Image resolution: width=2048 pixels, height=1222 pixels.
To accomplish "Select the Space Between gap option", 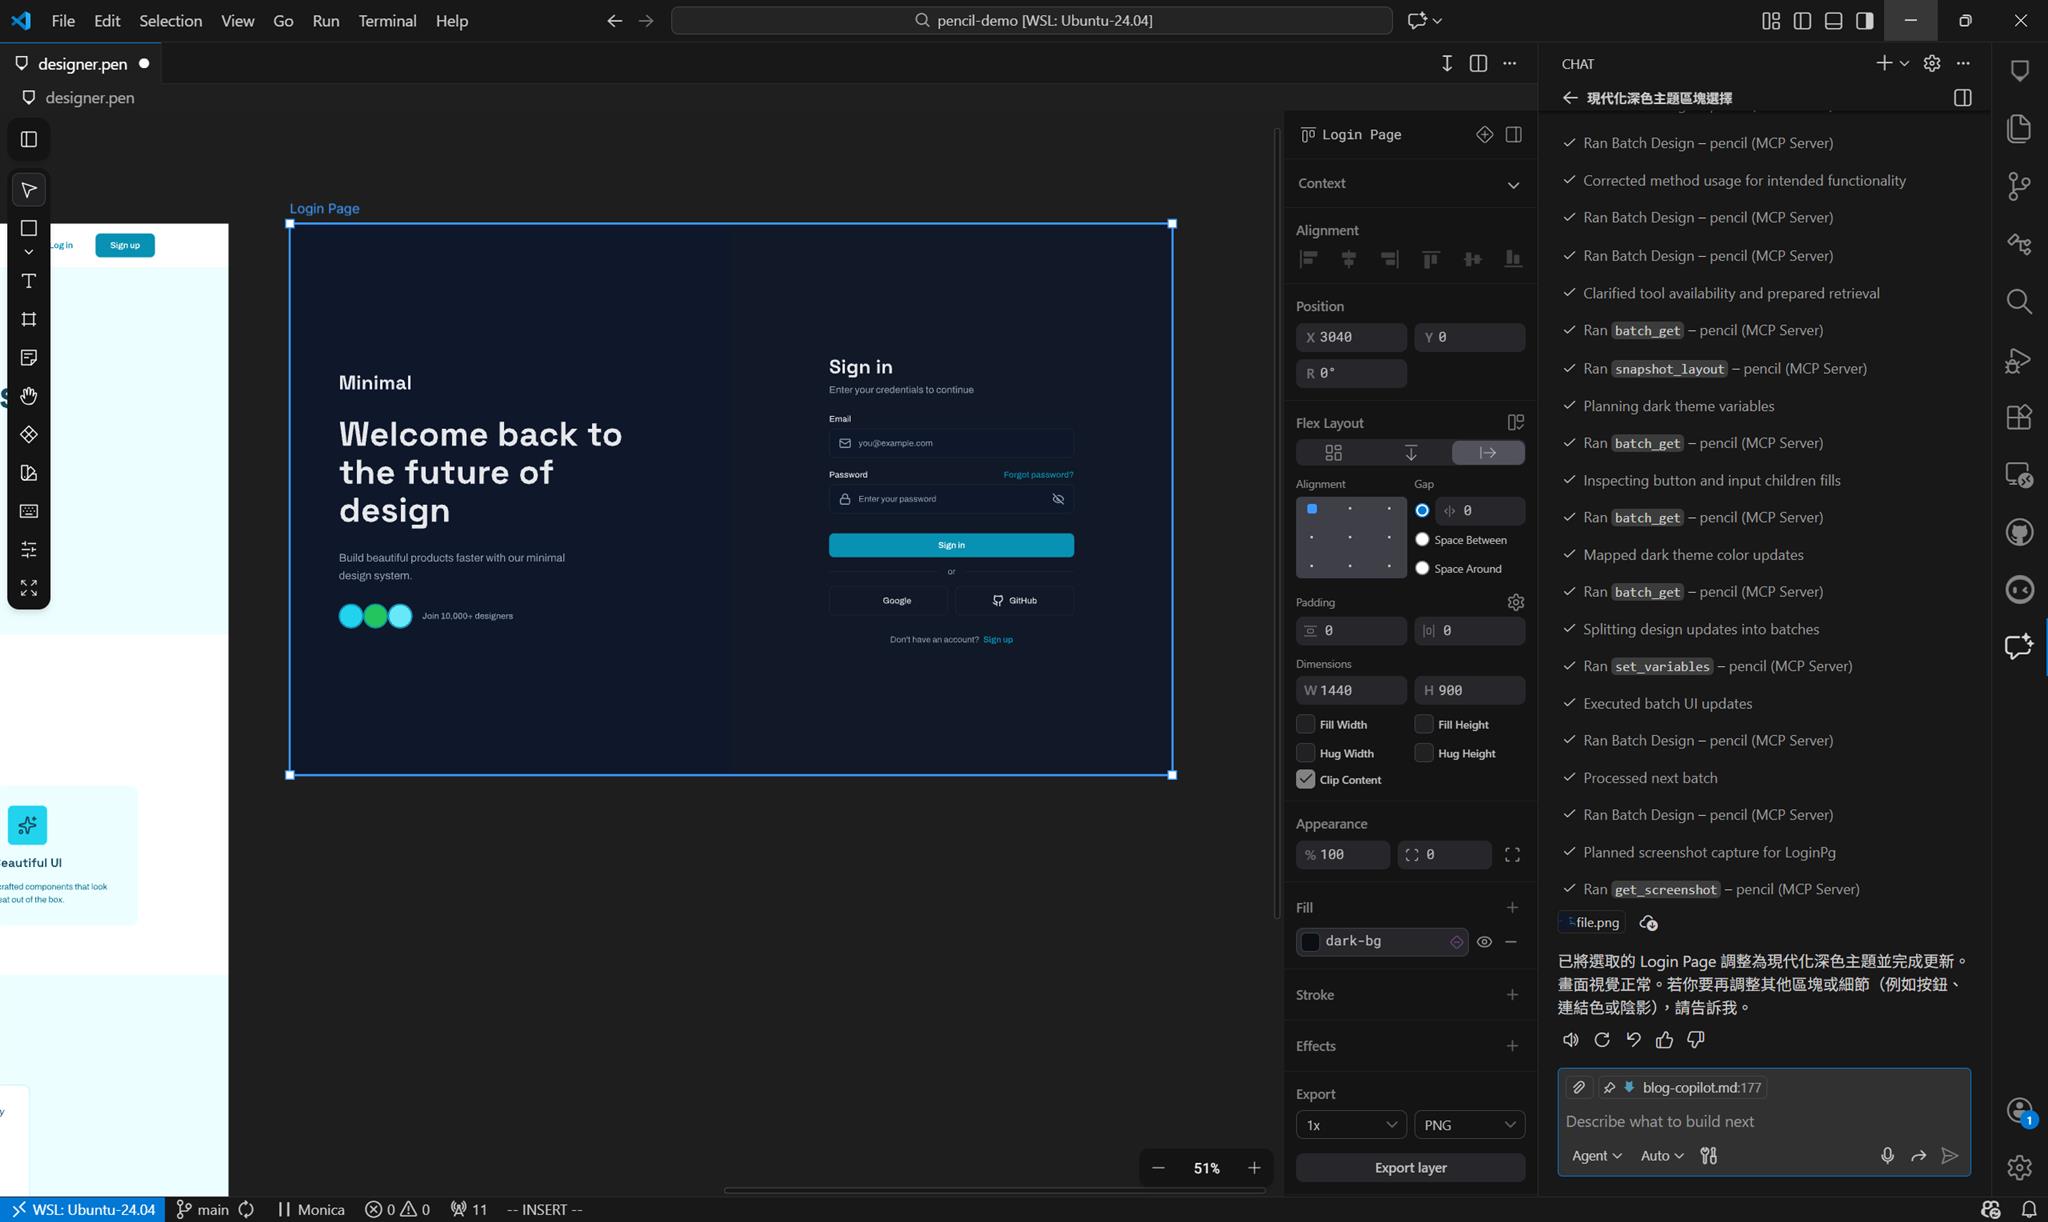I will 1422,540.
